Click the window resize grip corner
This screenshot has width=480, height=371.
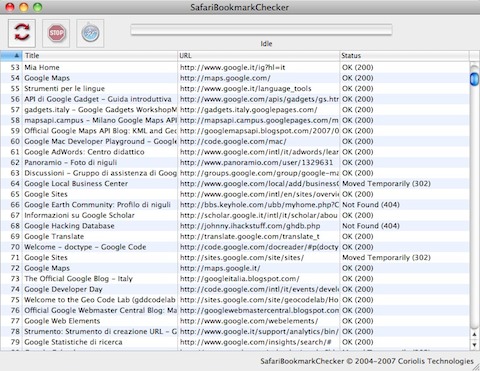tap(476, 367)
